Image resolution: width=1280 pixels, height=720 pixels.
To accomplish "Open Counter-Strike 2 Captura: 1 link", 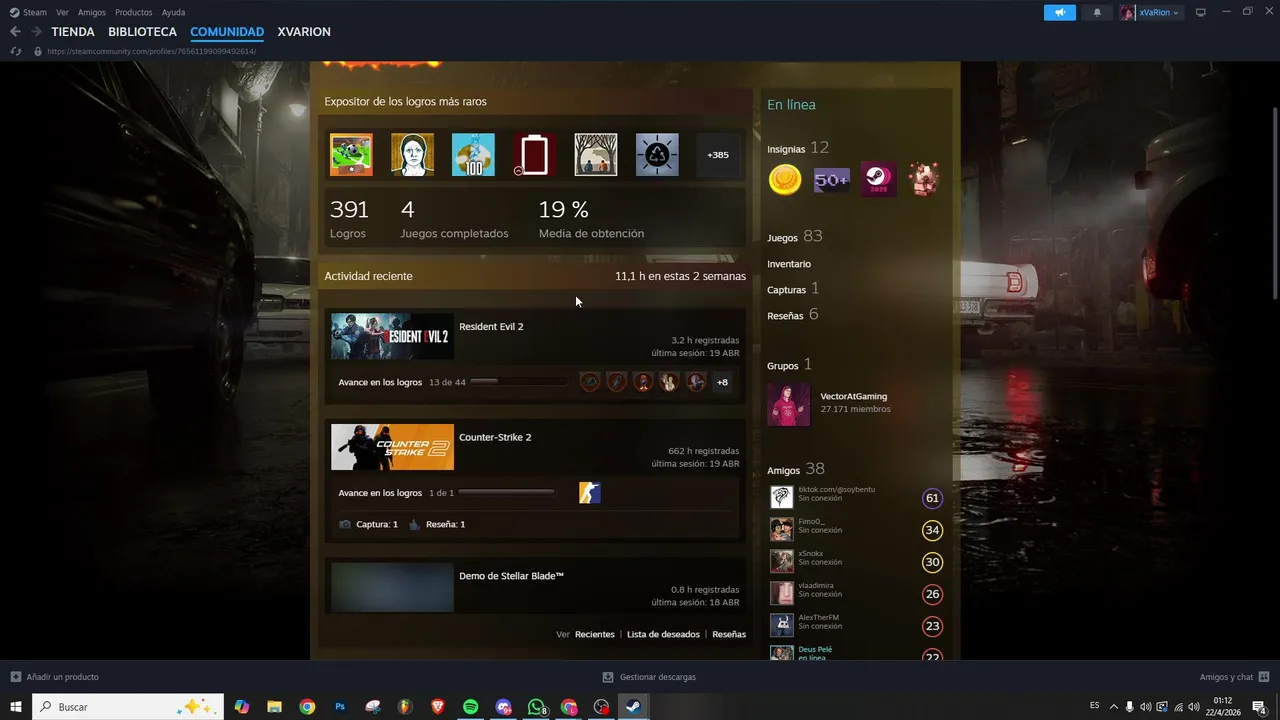I will pos(368,524).
